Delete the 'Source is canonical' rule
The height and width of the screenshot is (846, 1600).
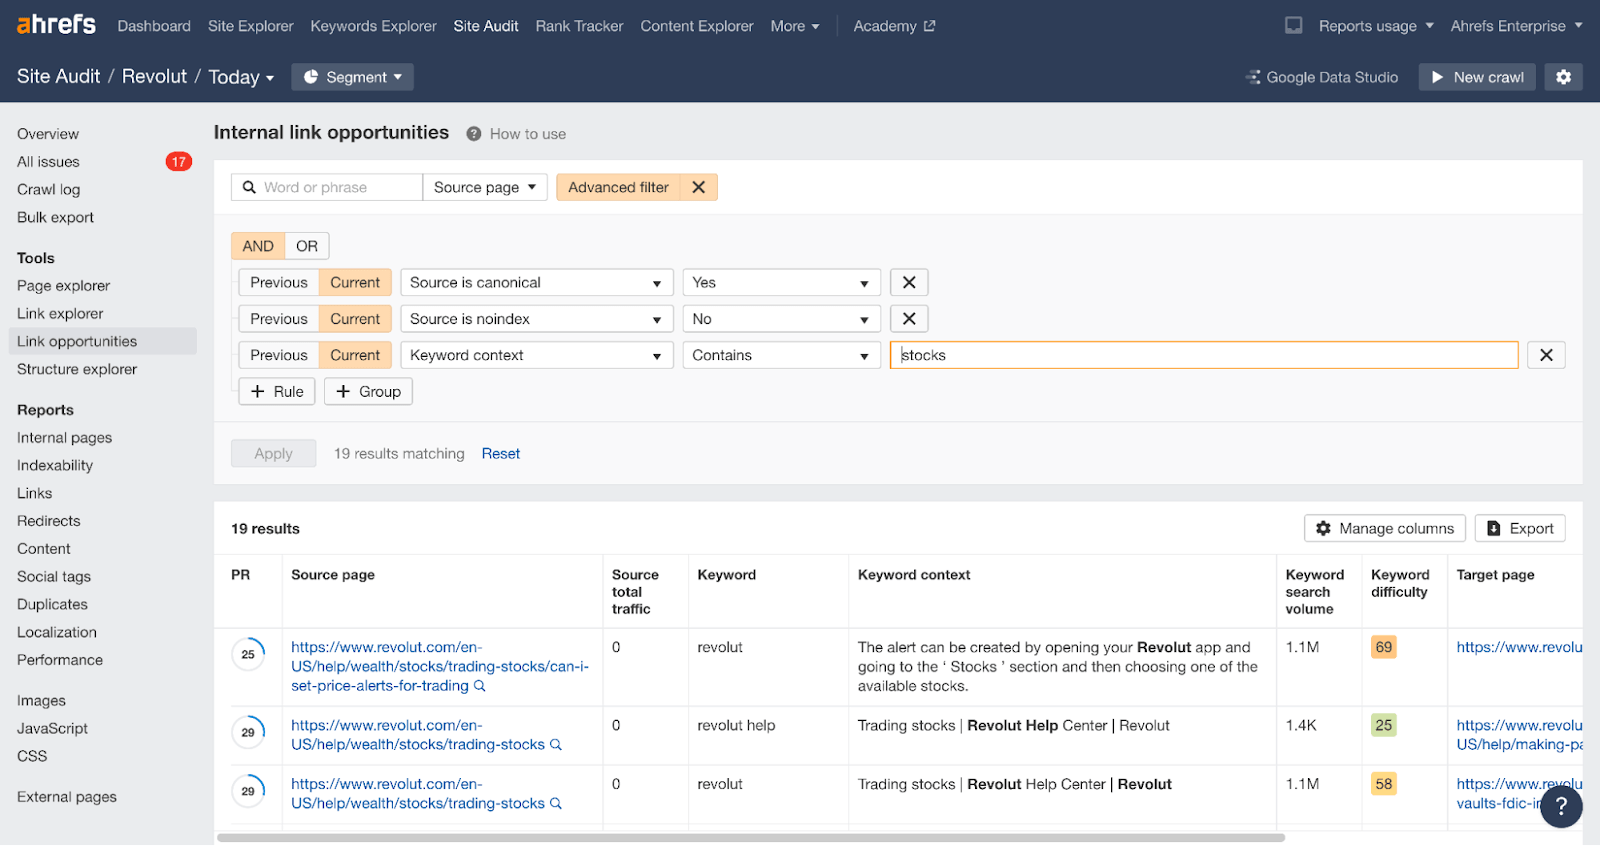pyautogui.click(x=909, y=283)
